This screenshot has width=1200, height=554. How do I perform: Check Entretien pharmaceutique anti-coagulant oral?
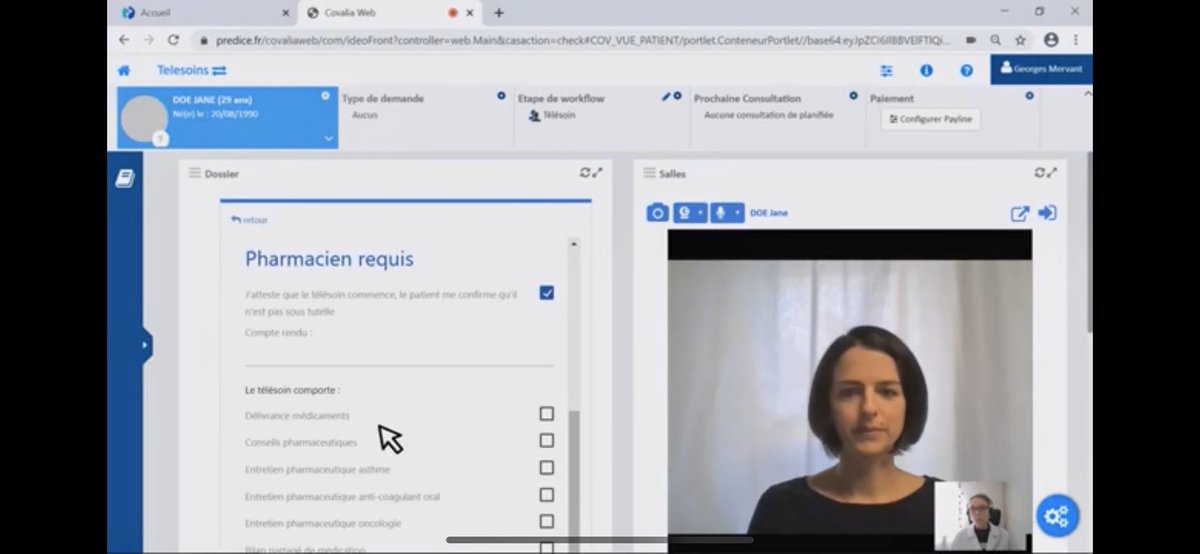[x=547, y=495]
